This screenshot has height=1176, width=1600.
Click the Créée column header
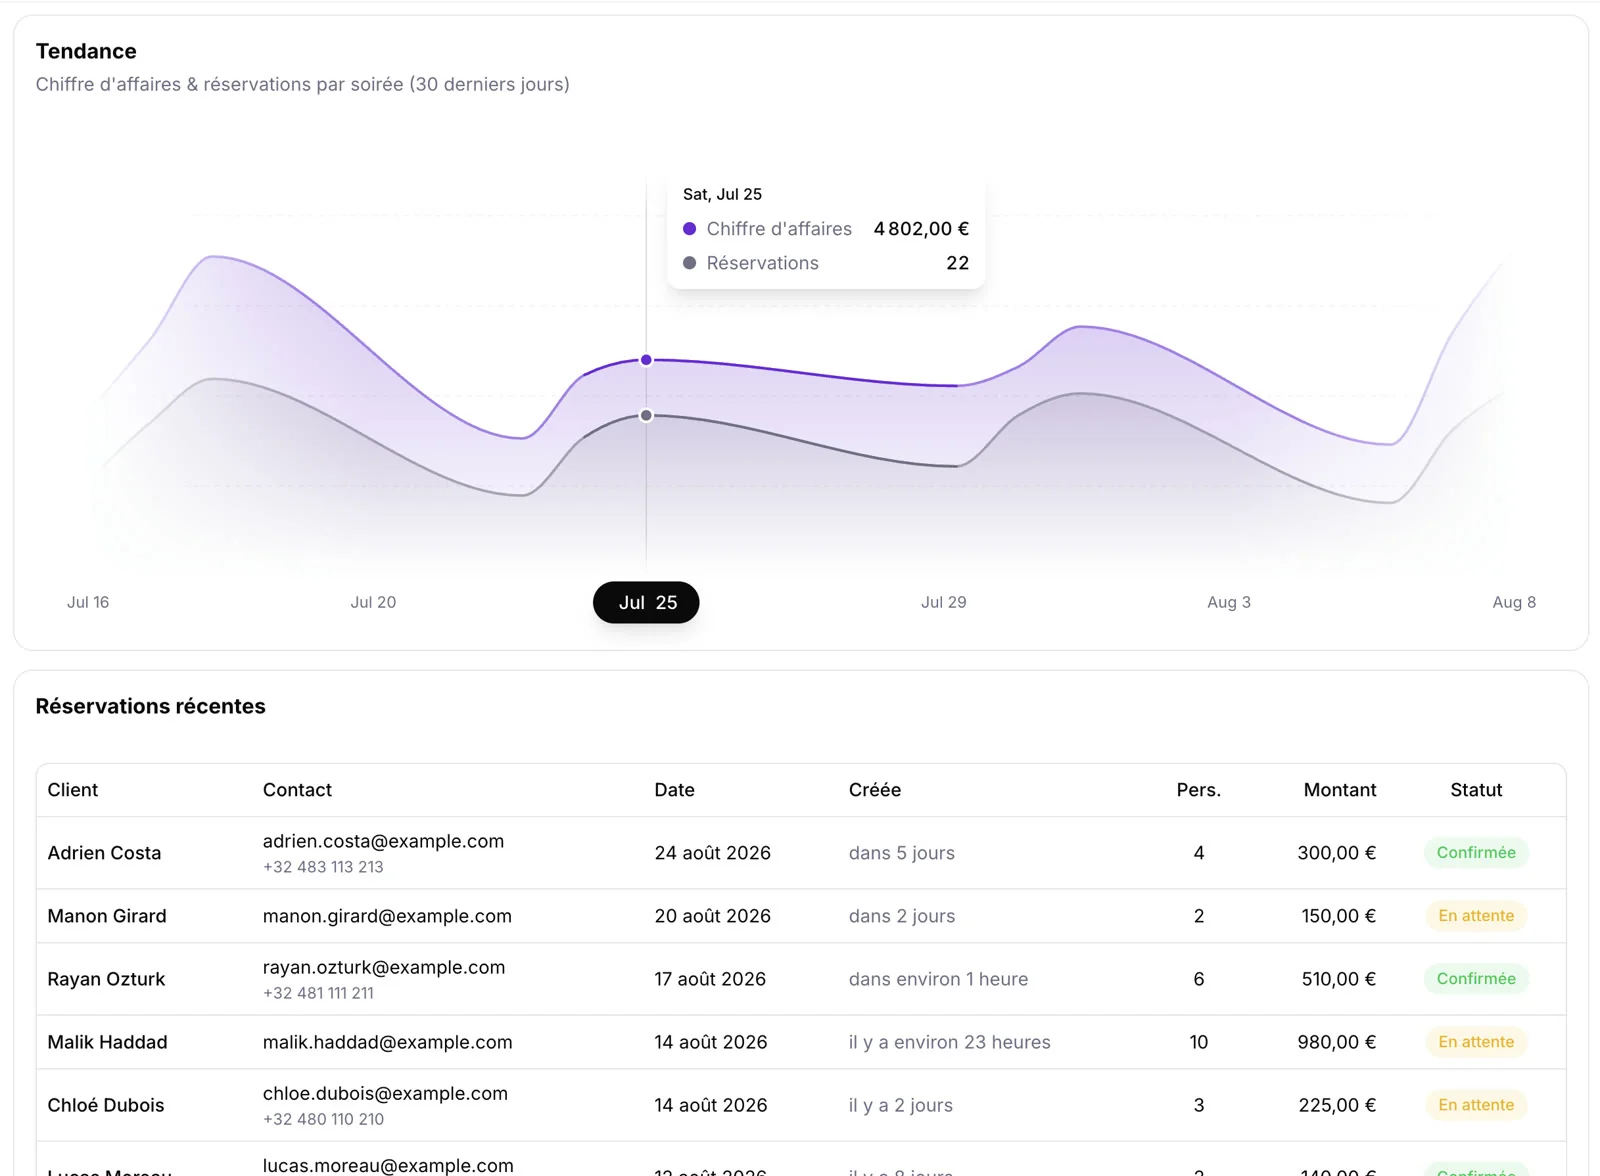875,790
